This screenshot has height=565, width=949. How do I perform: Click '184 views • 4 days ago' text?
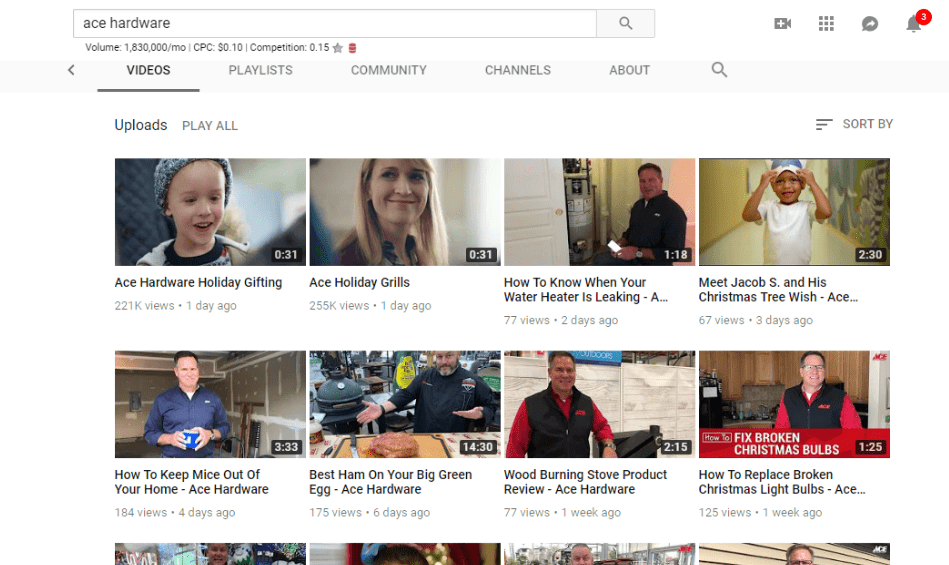point(175,512)
